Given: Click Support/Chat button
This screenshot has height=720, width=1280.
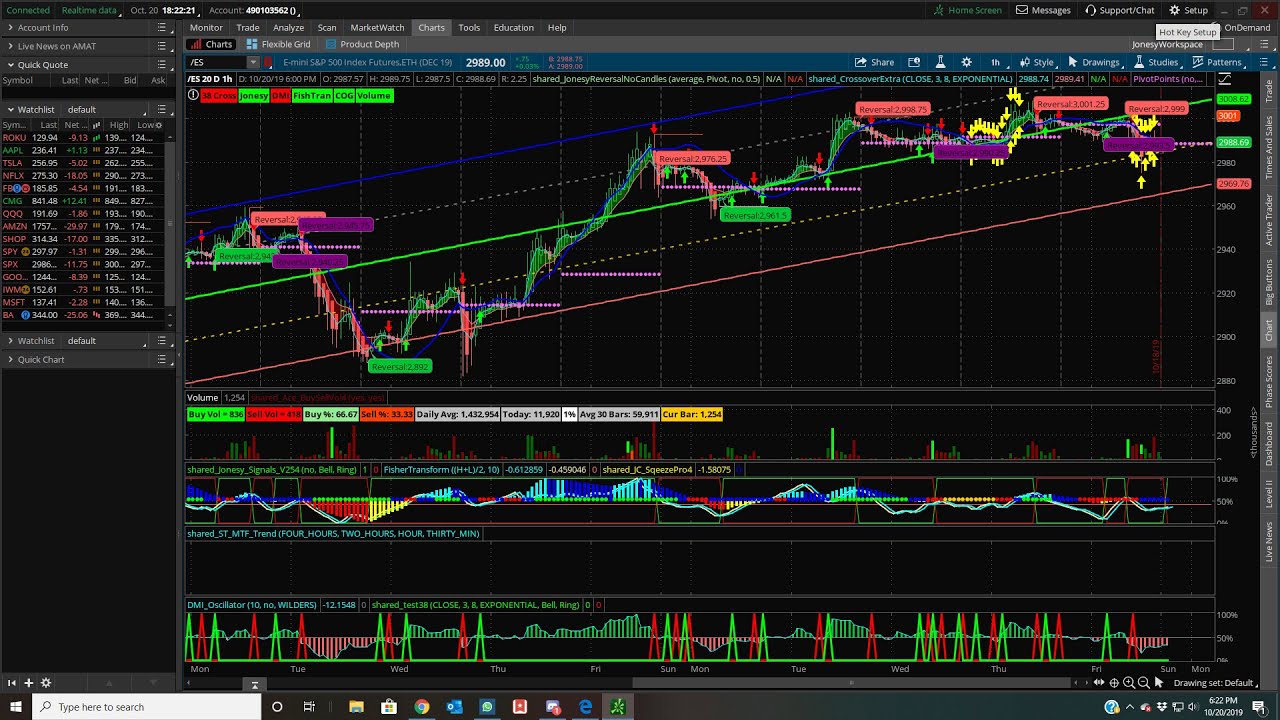Looking at the screenshot, I should coord(1120,10).
